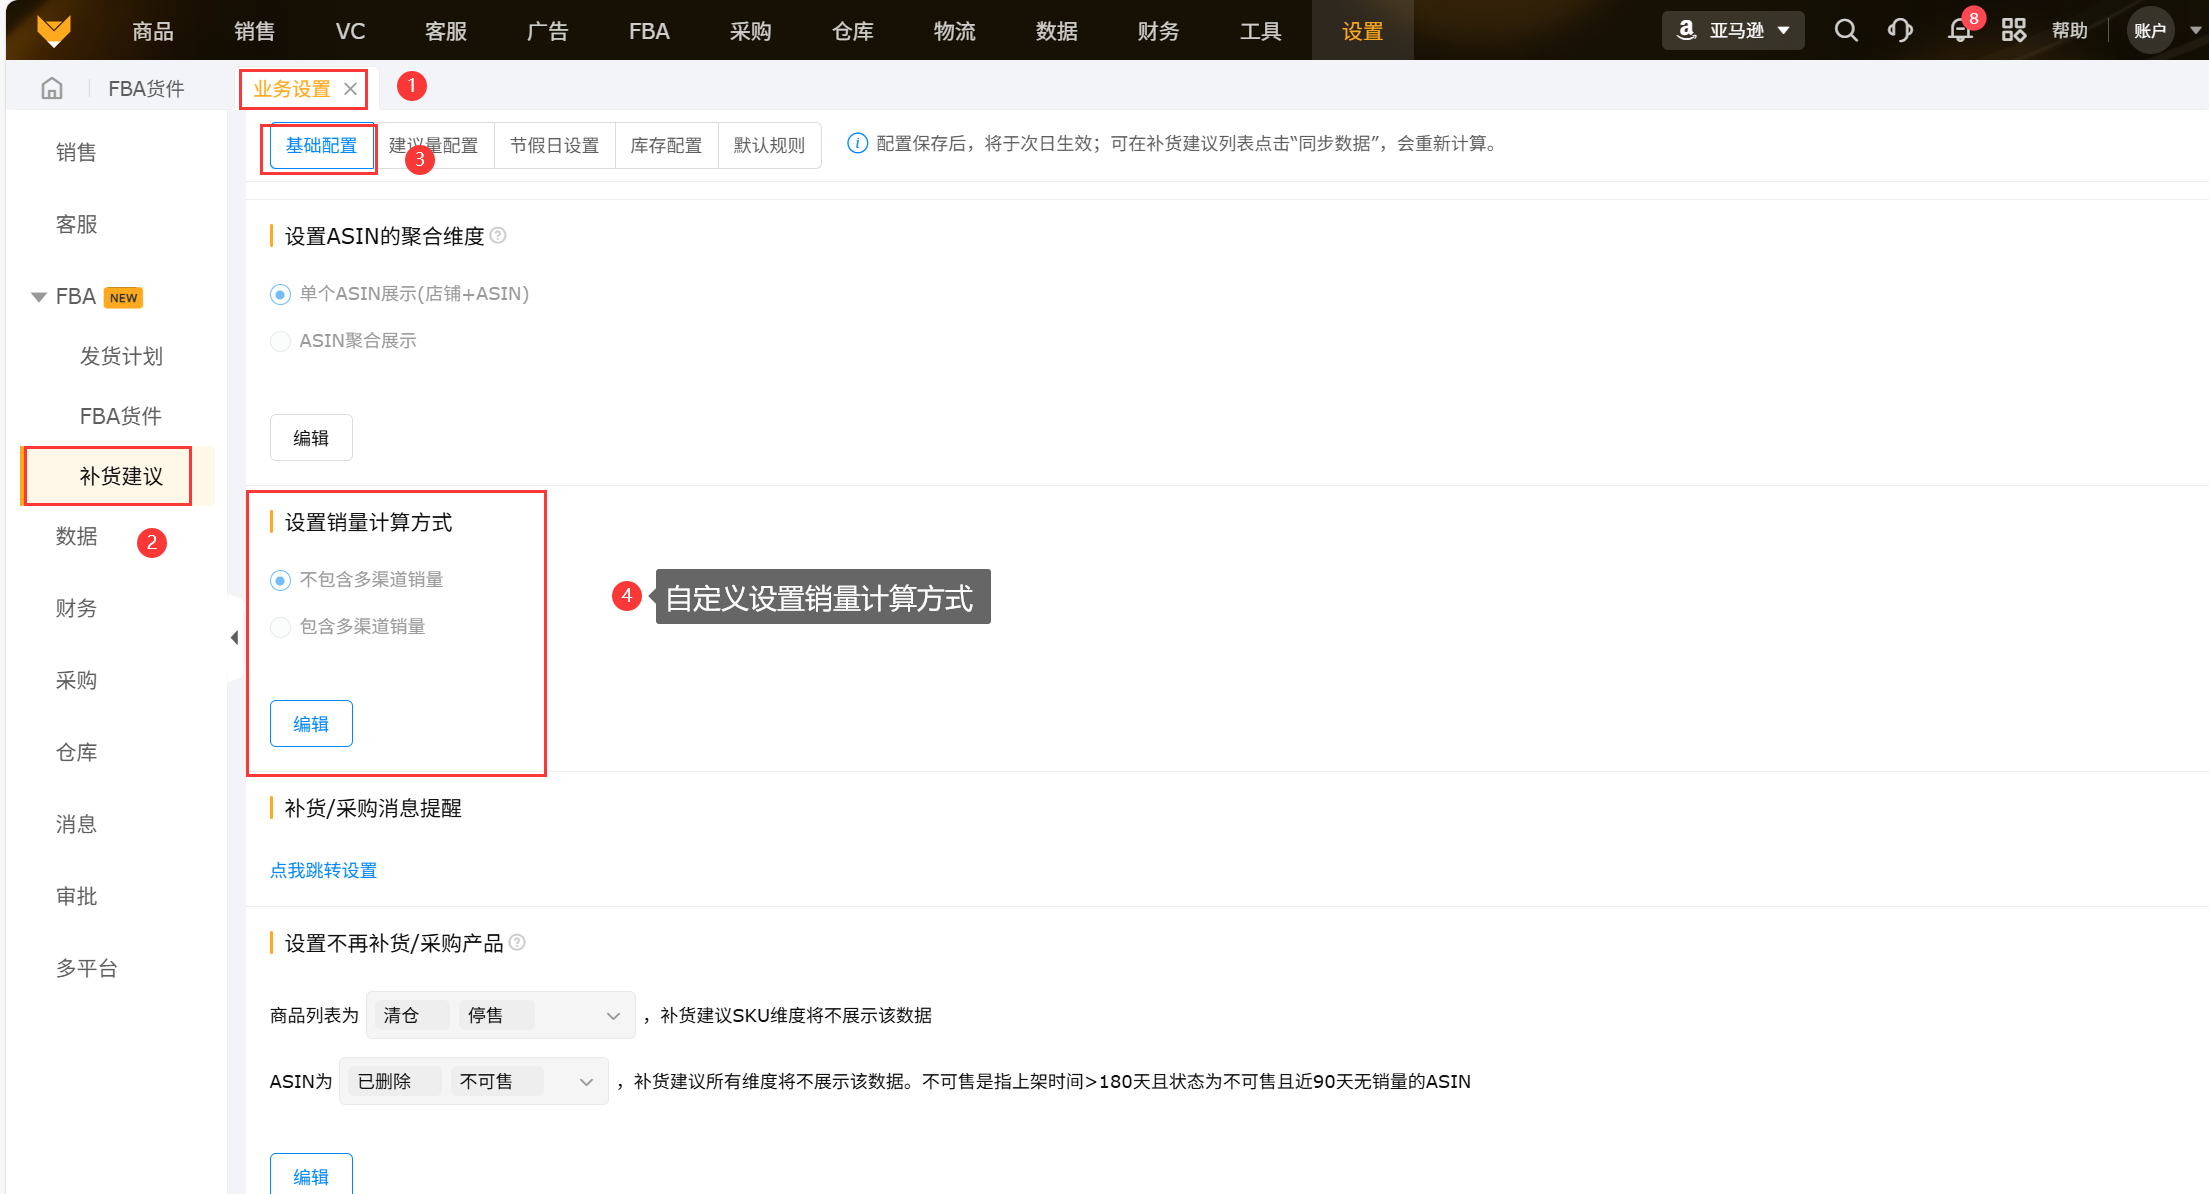Click the home icon in tab bar
The image size is (2209, 1194).
tap(52, 89)
